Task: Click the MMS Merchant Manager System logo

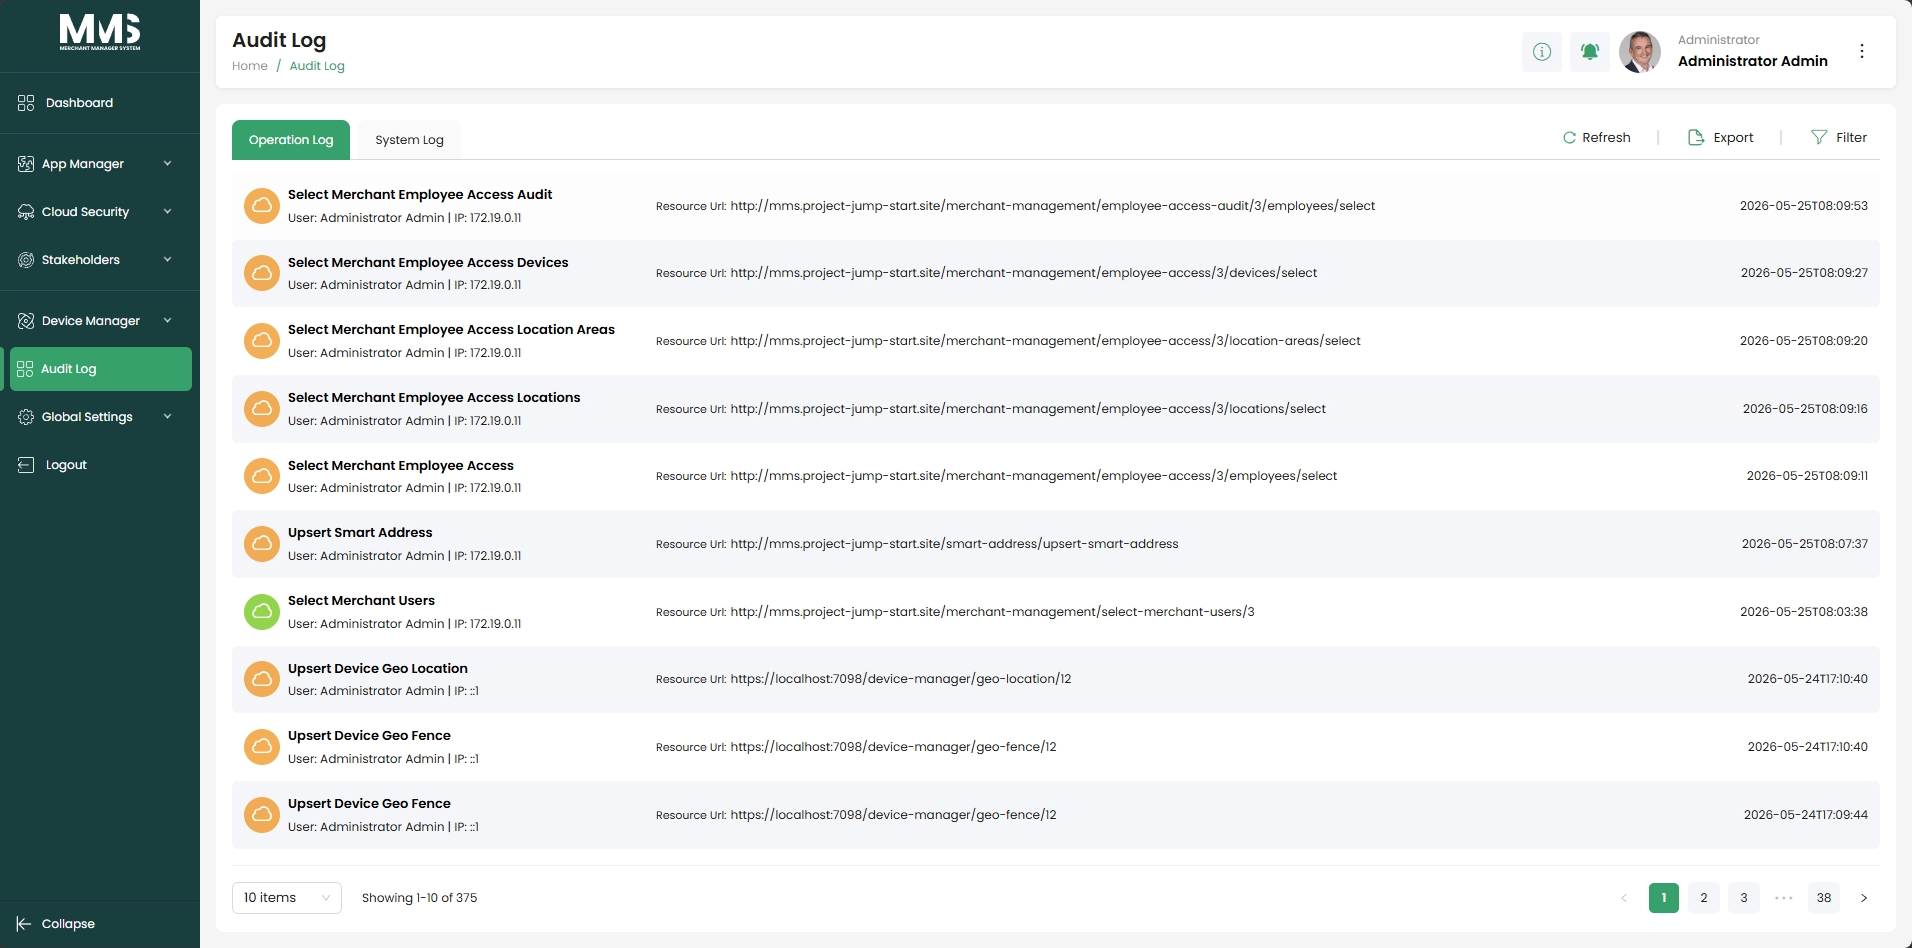Action: click(x=100, y=32)
